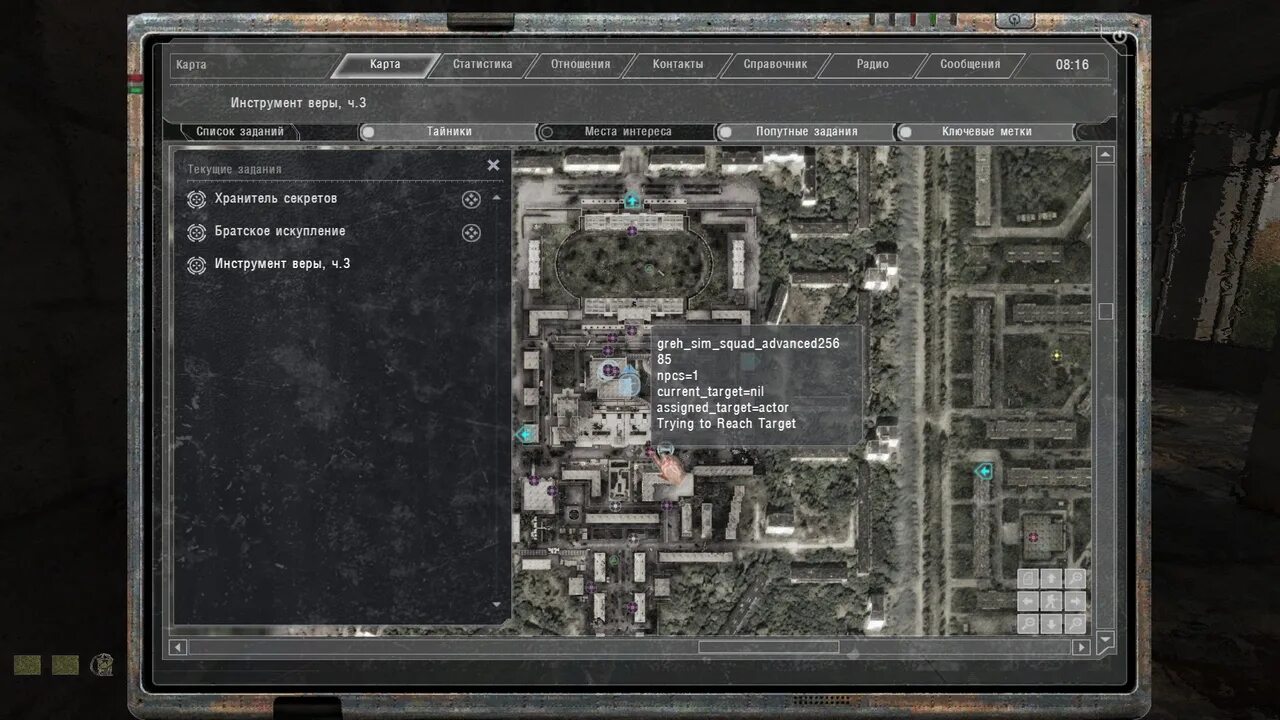Click the stalker face HUD icon
Screen dimensions: 1280x720
coord(101,665)
